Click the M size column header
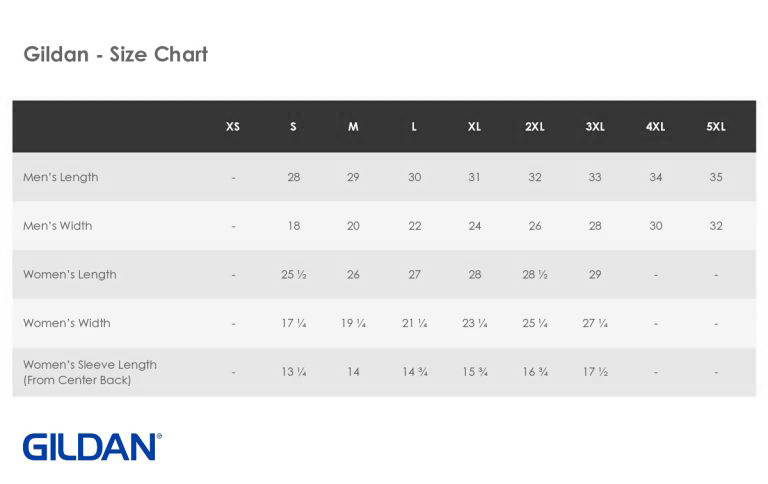This screenshot has width=768, height=484. (x=353, y=127)
